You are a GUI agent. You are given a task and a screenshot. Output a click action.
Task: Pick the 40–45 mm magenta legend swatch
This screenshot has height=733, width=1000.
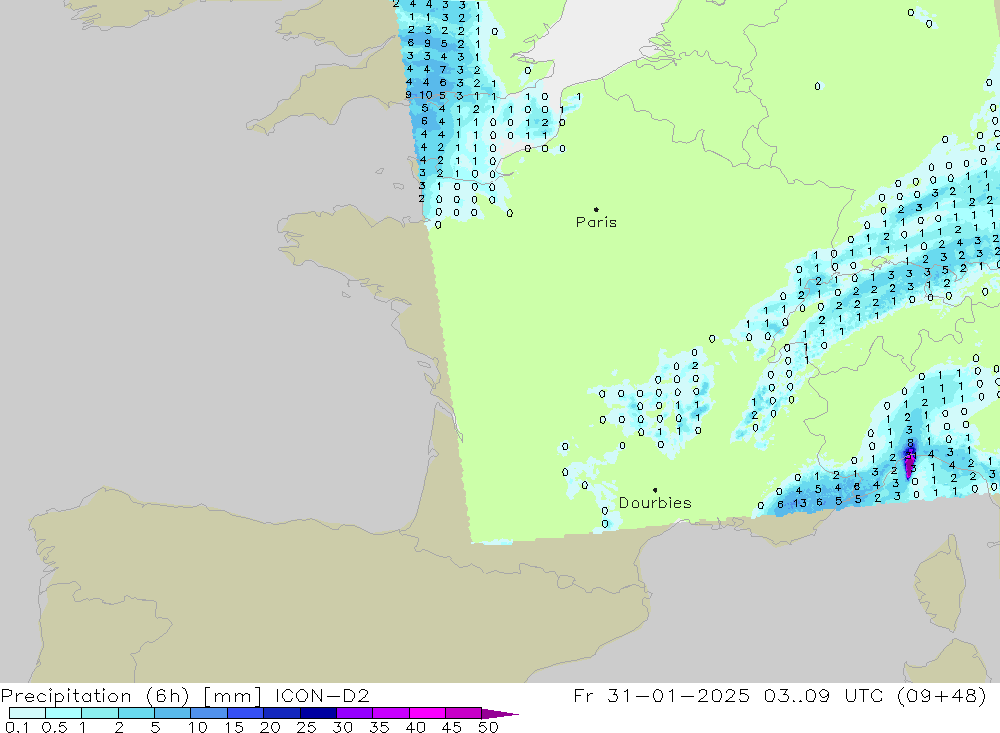coord(427,713)
